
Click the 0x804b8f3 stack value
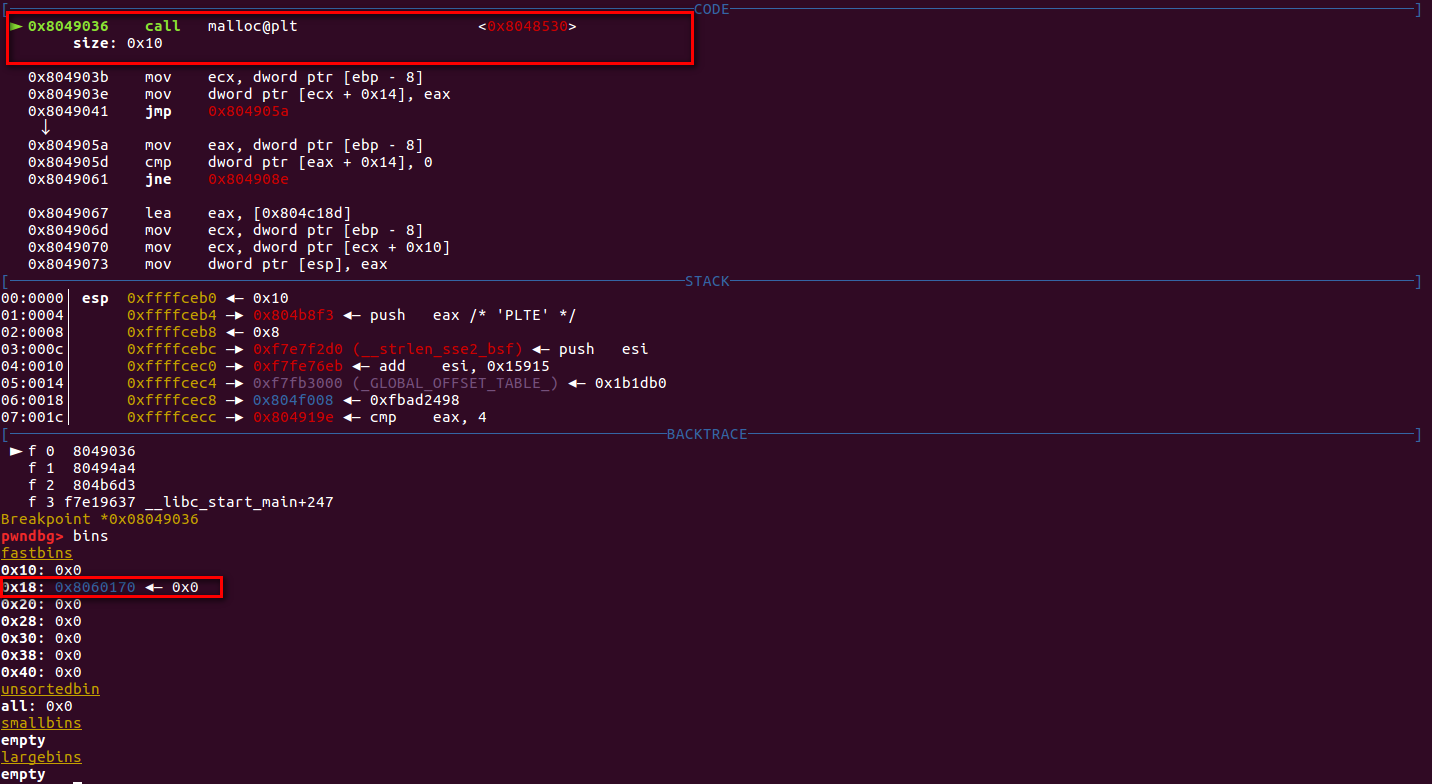pos(293,315)
